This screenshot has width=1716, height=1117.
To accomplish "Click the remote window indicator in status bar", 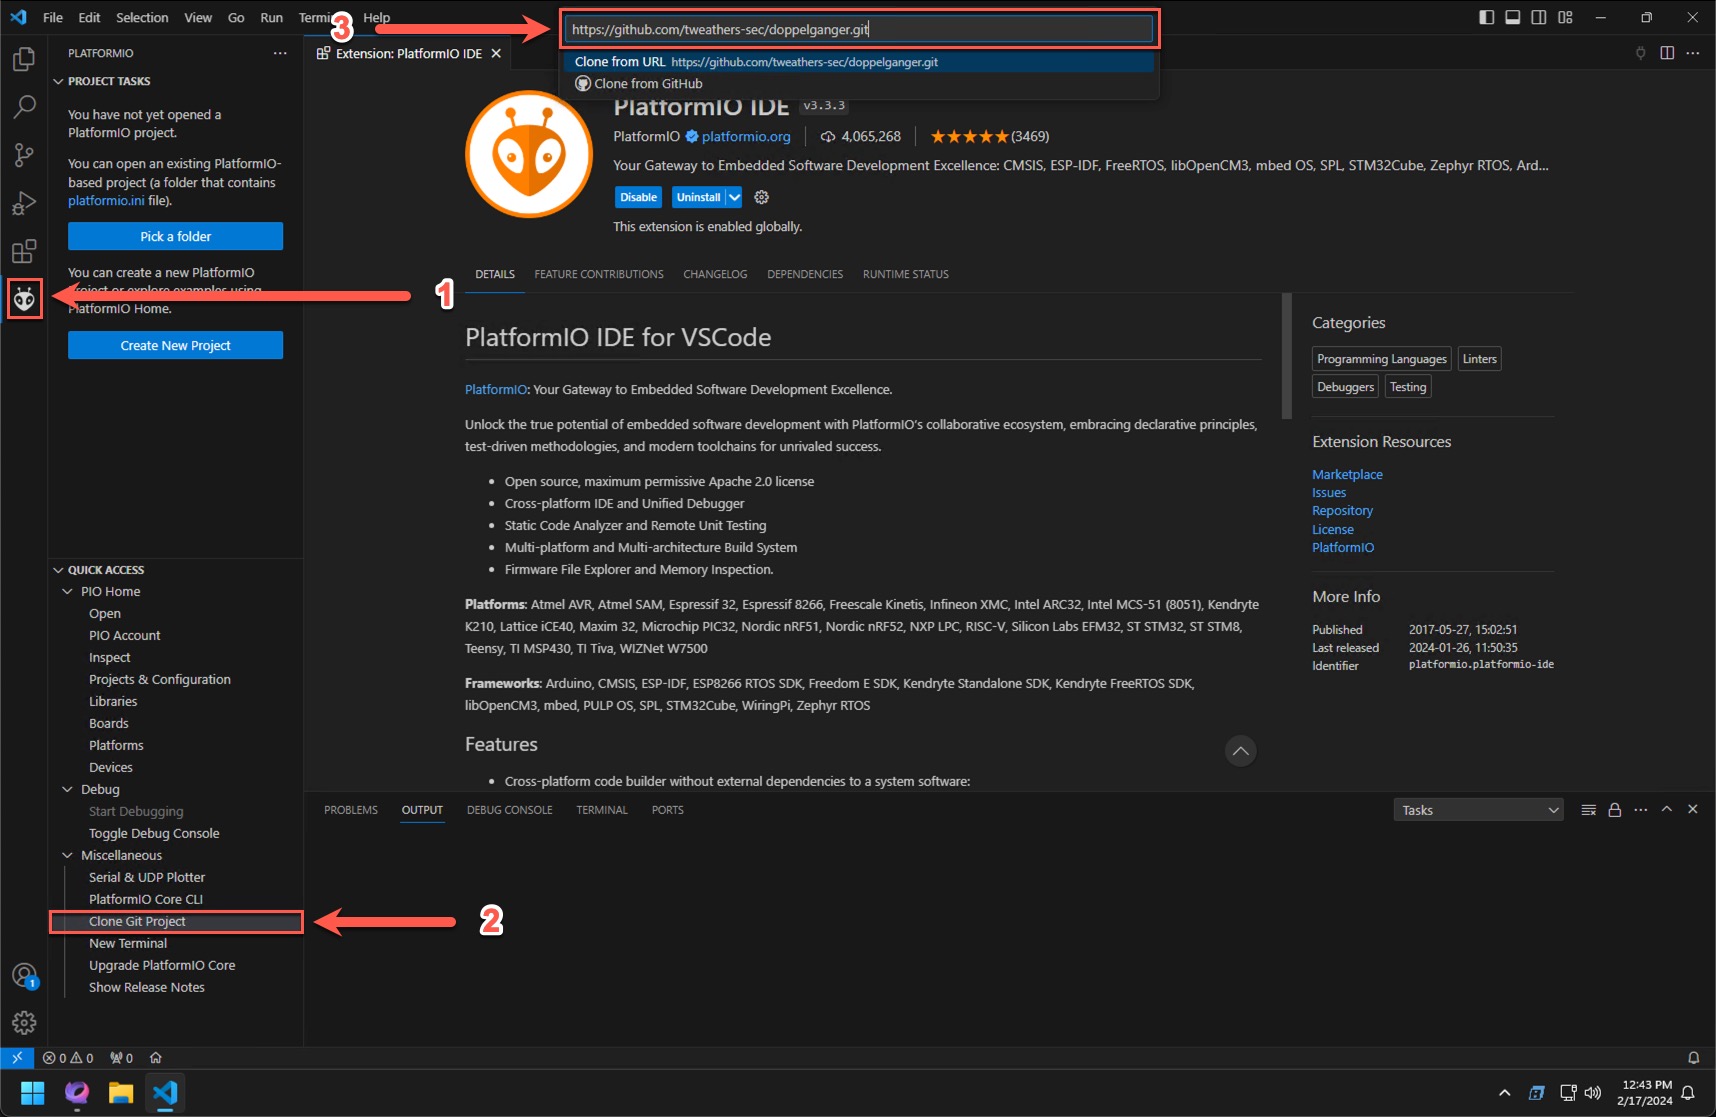I will pyautogui.click(x=17, y=1057).
